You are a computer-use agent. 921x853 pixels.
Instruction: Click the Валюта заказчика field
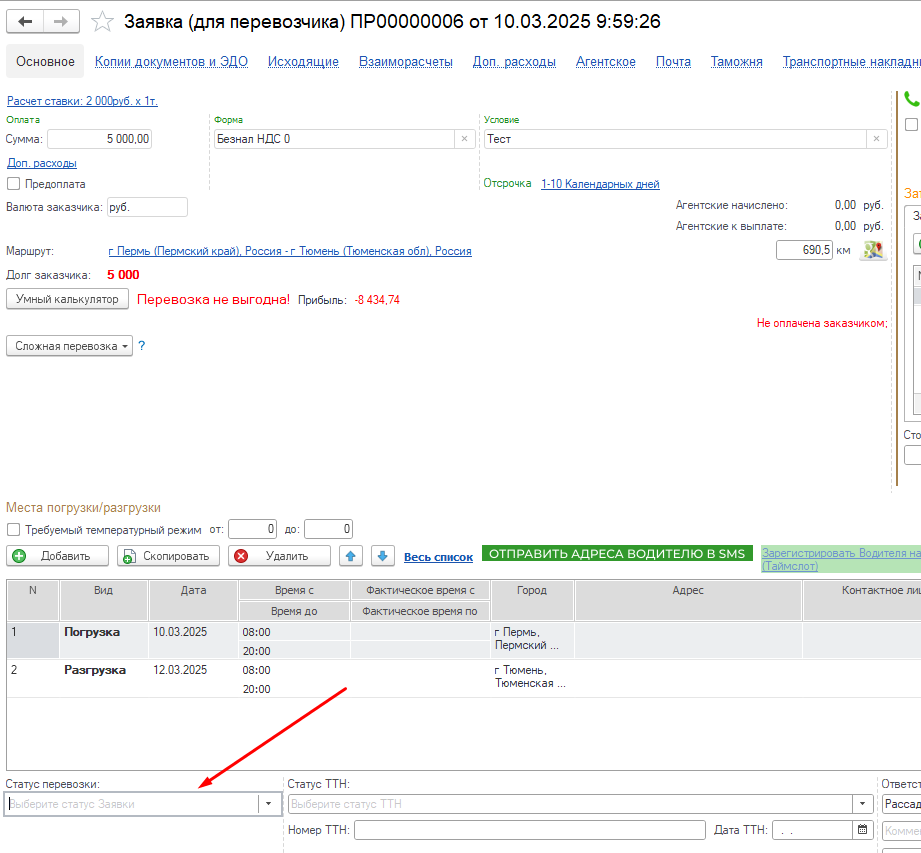click(147, 207)
